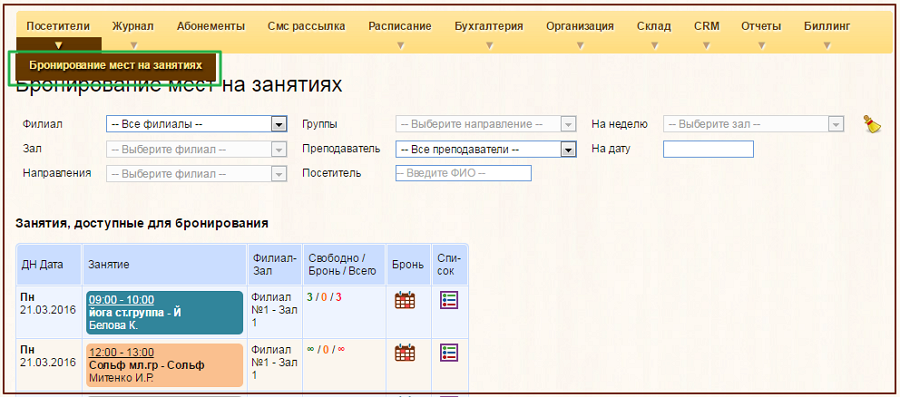
Task: Click the broom clear-filters icon
Action: tap(872, 124)
